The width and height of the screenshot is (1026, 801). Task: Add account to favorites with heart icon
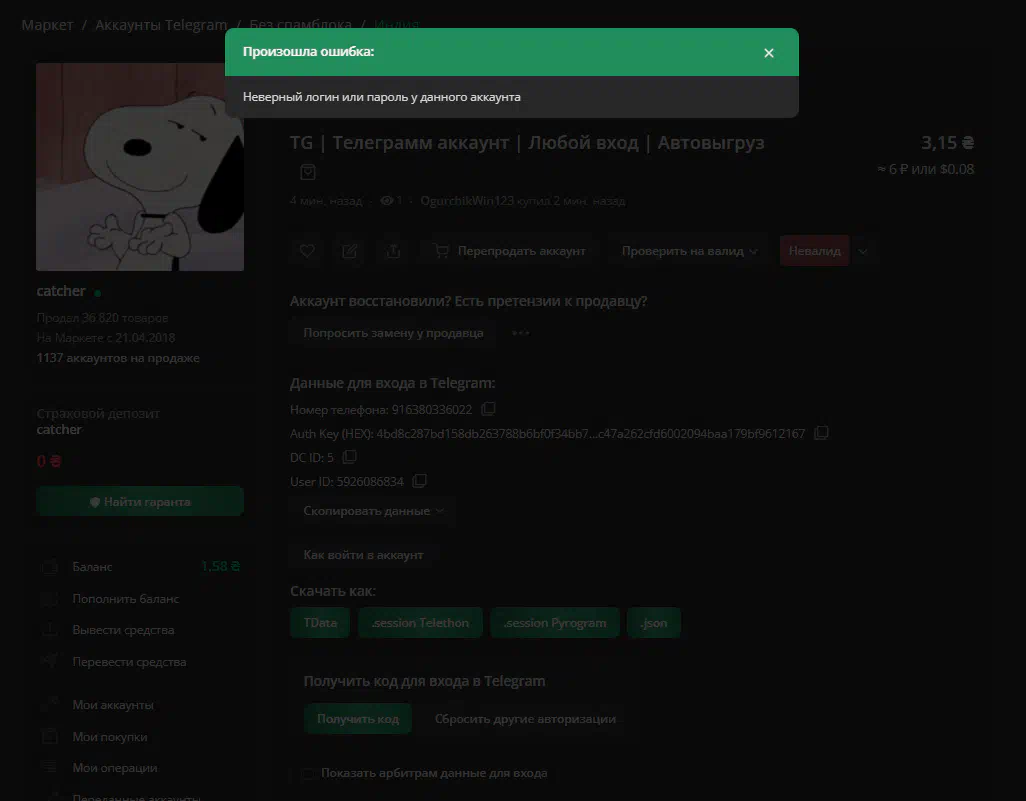tap(307, 251)
